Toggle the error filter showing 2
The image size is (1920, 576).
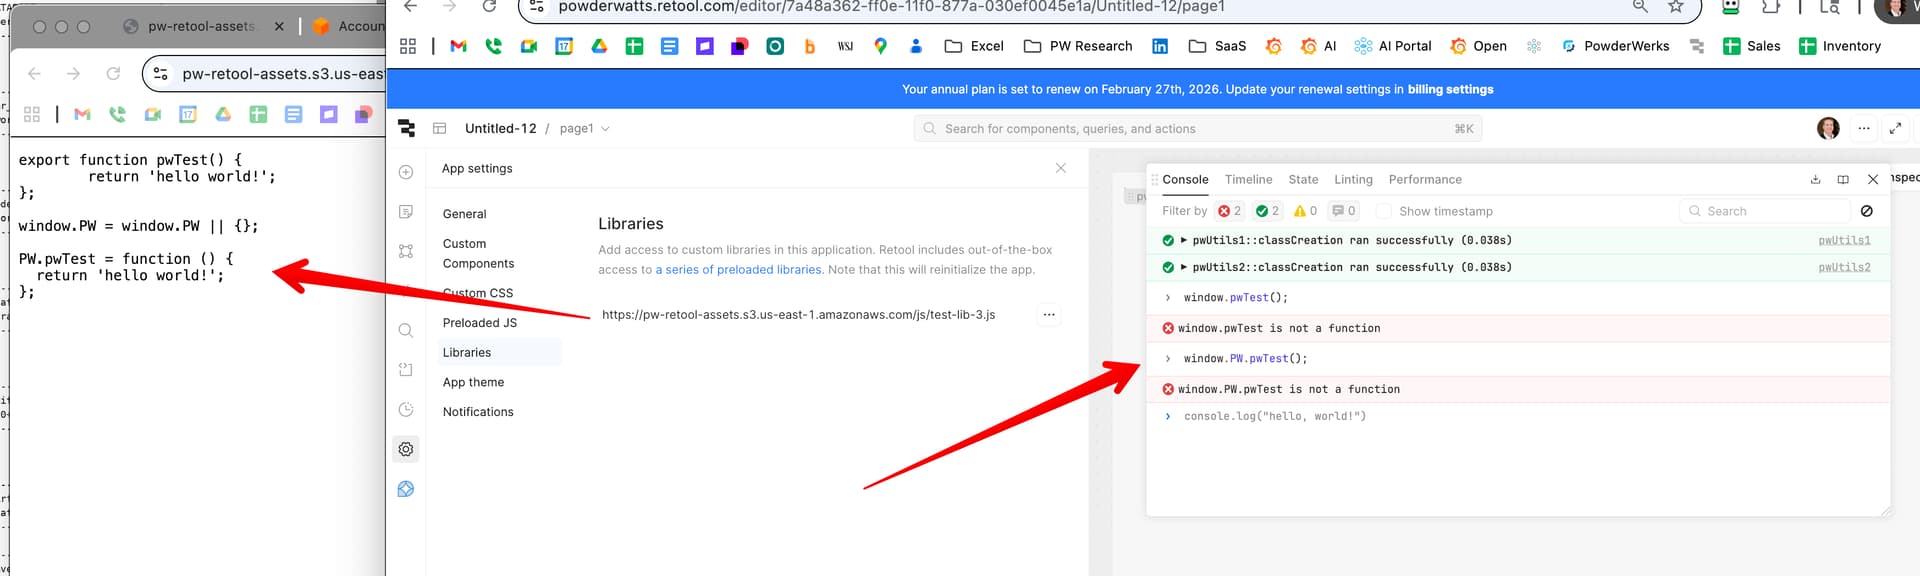1229,211
